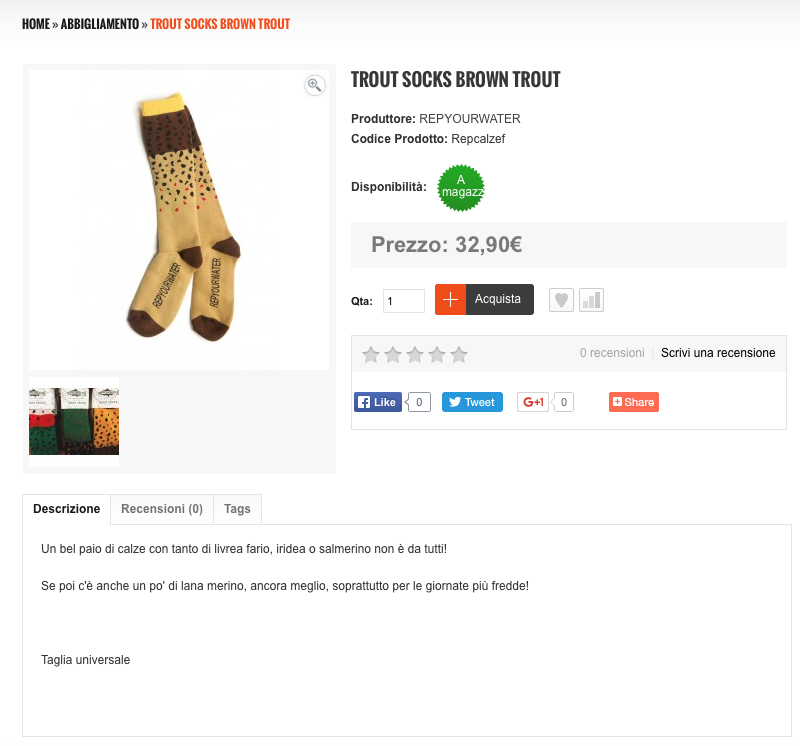
Task: Go to HOME breadcrumb link
Action: pyautogui.click(x=36, y=24)
